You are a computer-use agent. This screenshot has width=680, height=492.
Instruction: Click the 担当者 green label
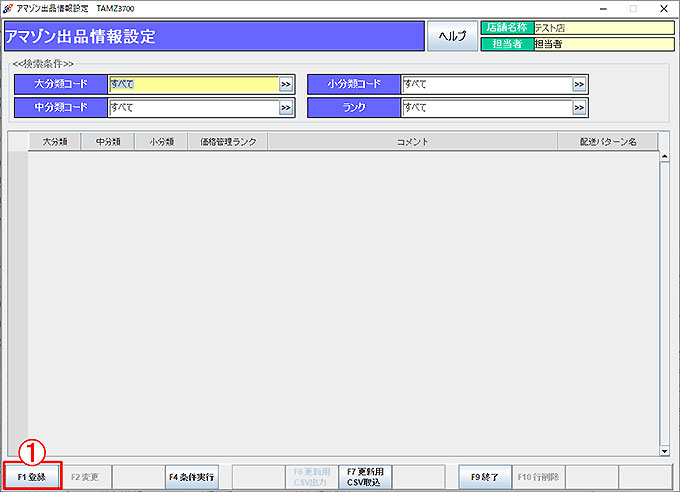(507, 44)
